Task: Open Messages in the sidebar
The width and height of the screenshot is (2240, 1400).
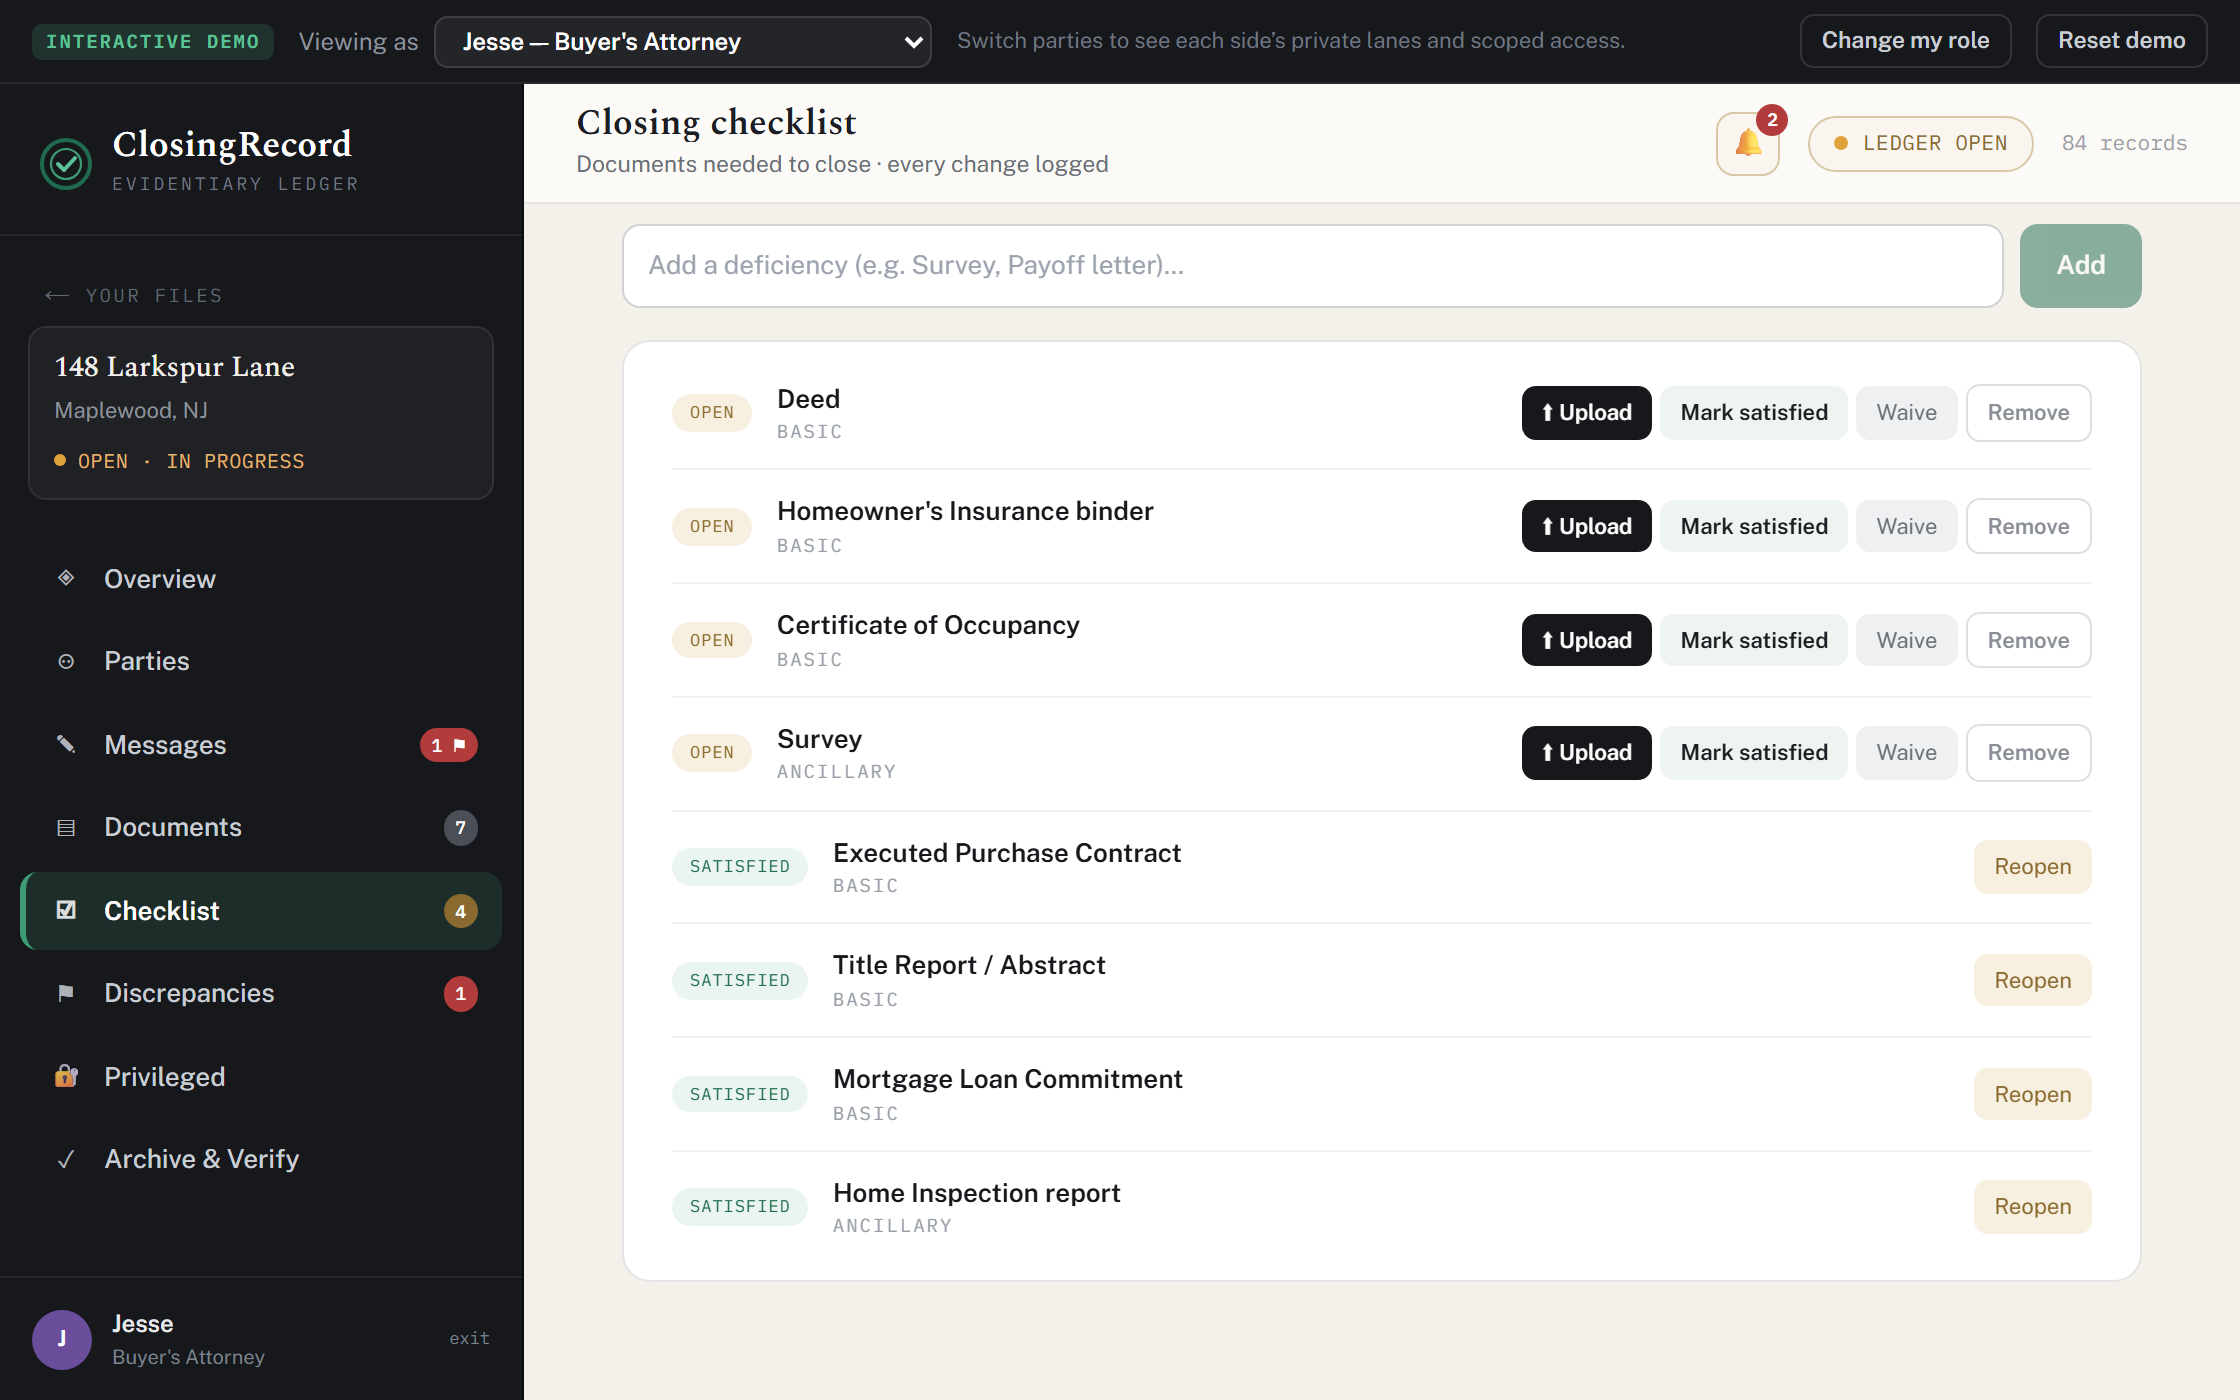Action: point(261,745)
